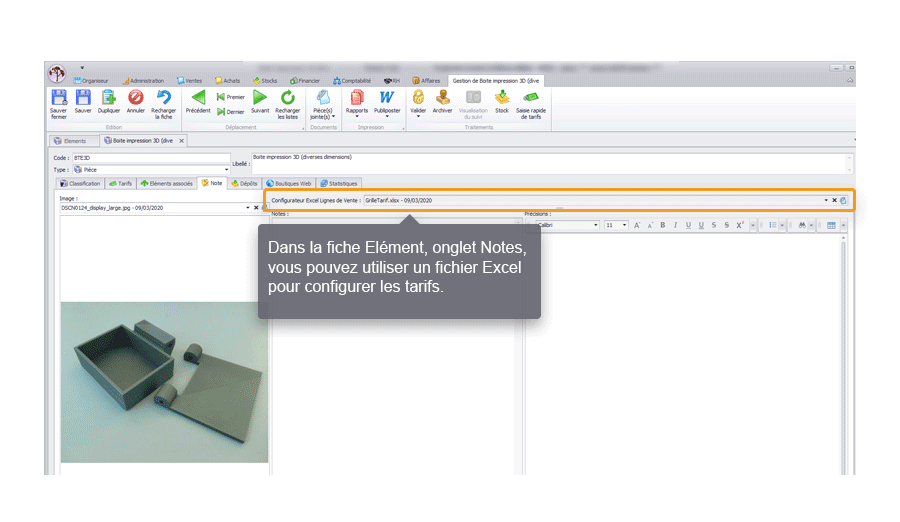Reload the form with Recharger la fiche
This screenshot has width=900, height=522.
click(x=164, y=104)
